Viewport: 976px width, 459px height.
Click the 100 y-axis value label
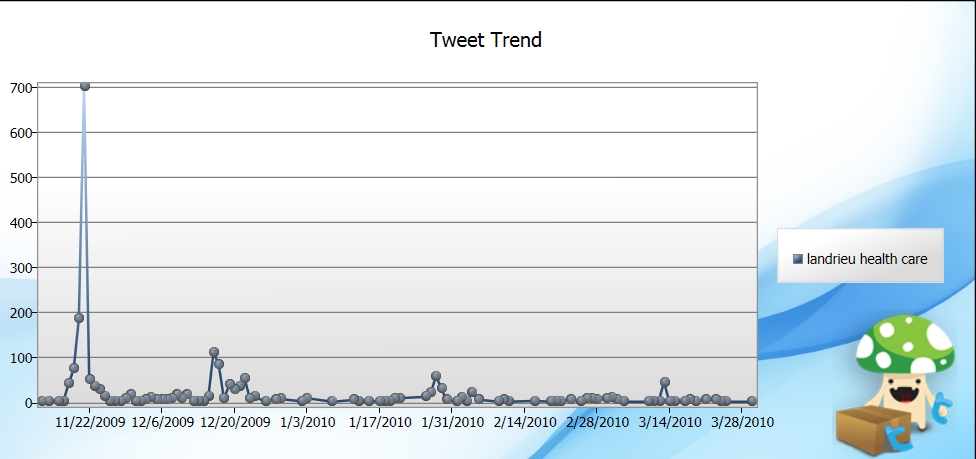coord(21,357)
